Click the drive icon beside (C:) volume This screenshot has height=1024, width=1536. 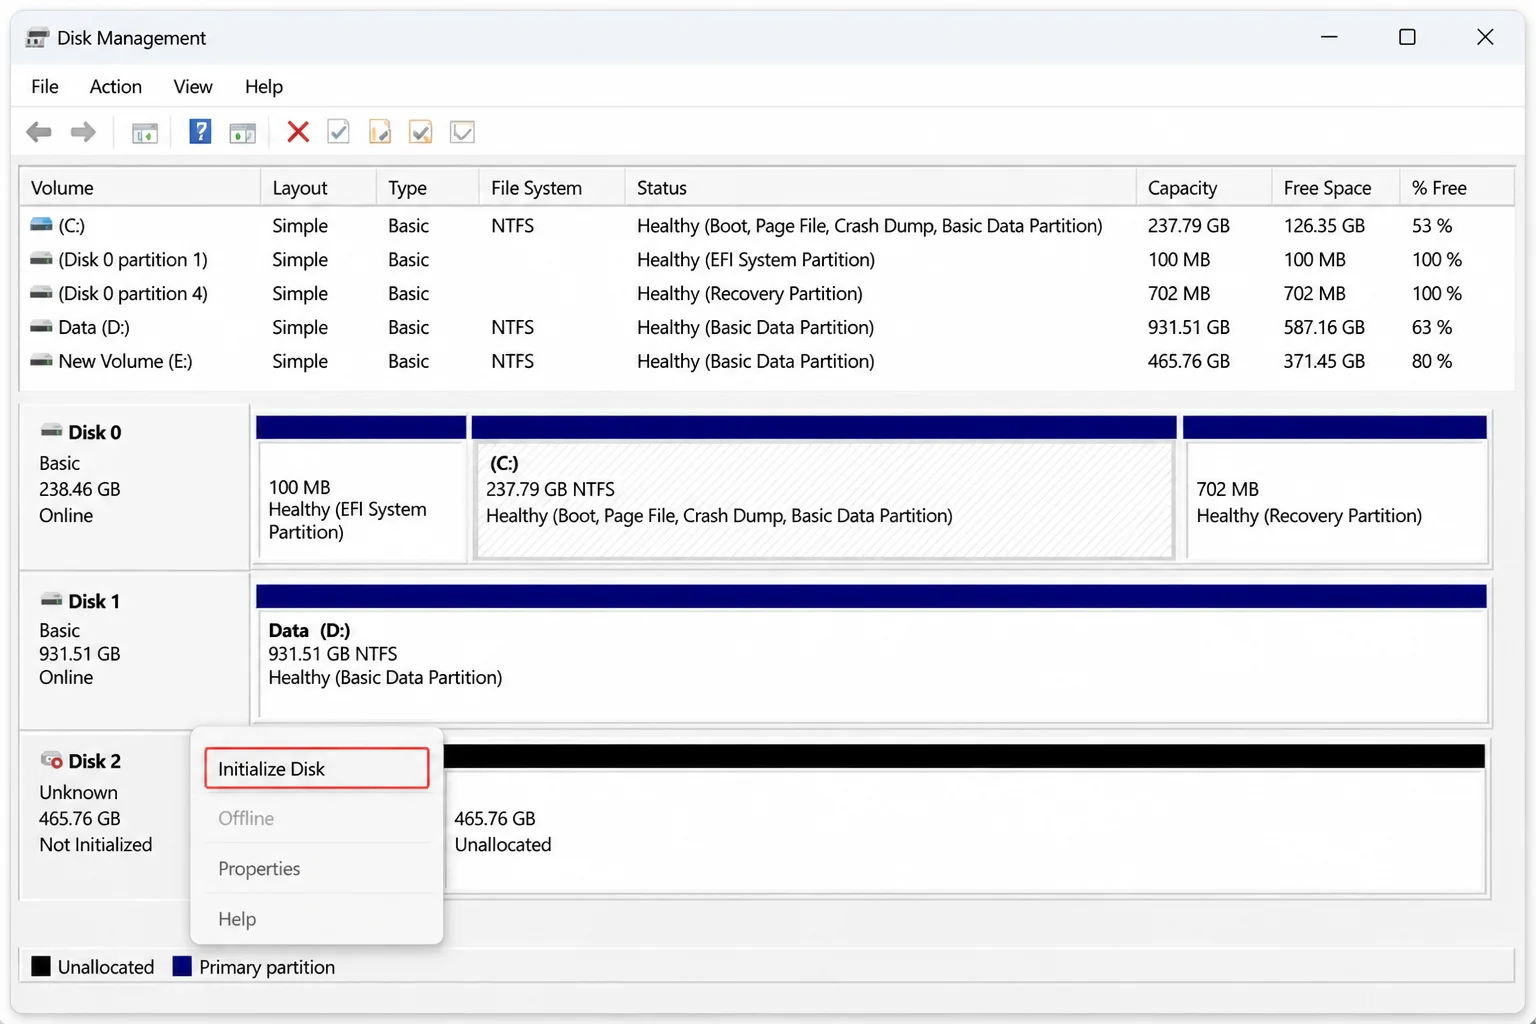click(41, 225)
